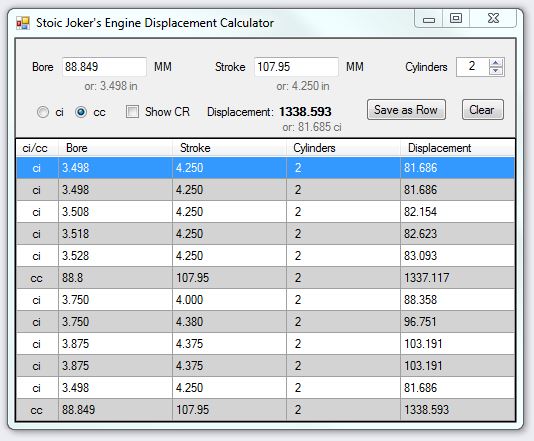Sort by the ci/cc column header
This screenshot has width=534, height=441.
tap(37, 148)
